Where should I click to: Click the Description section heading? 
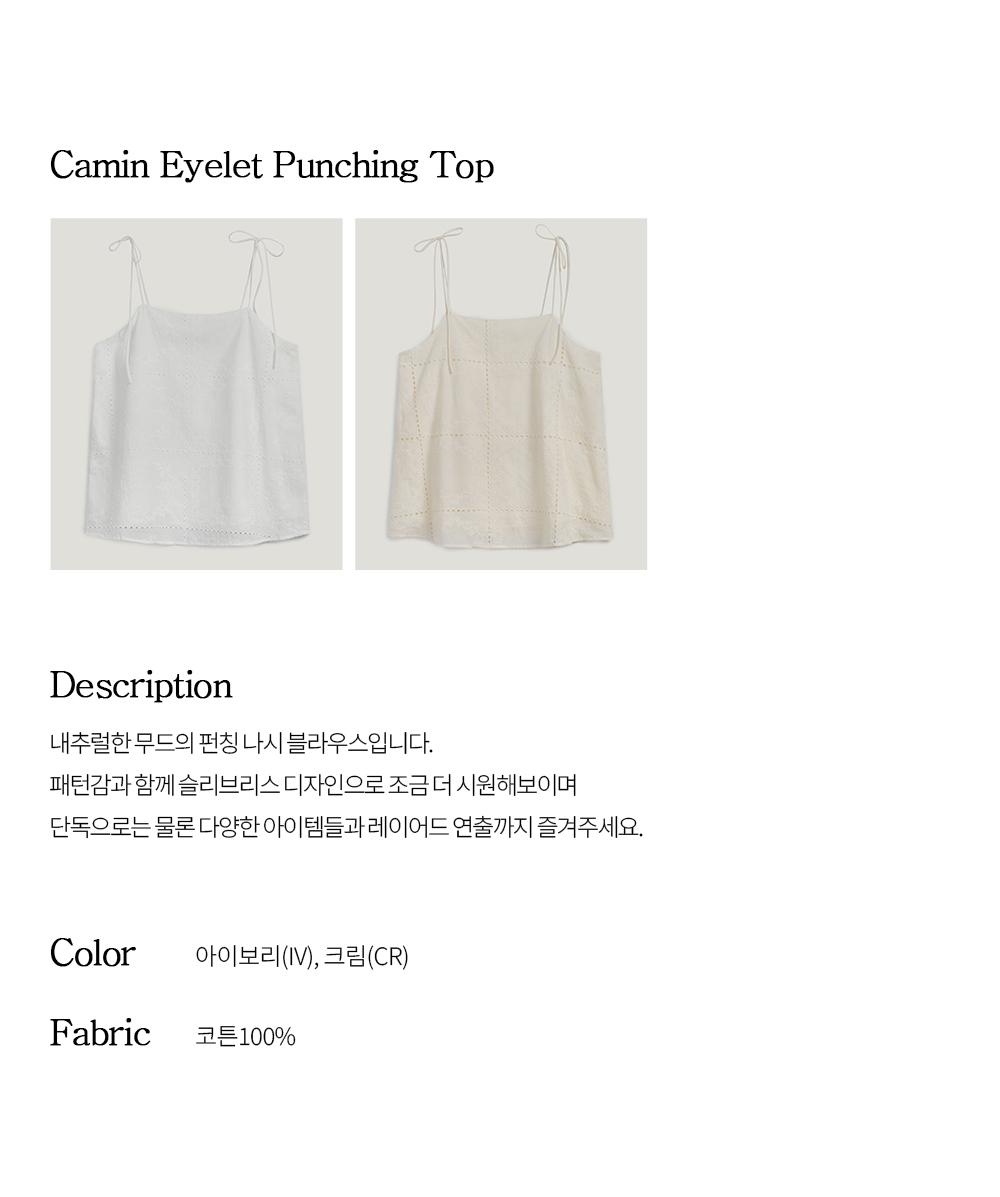point(141,686)
